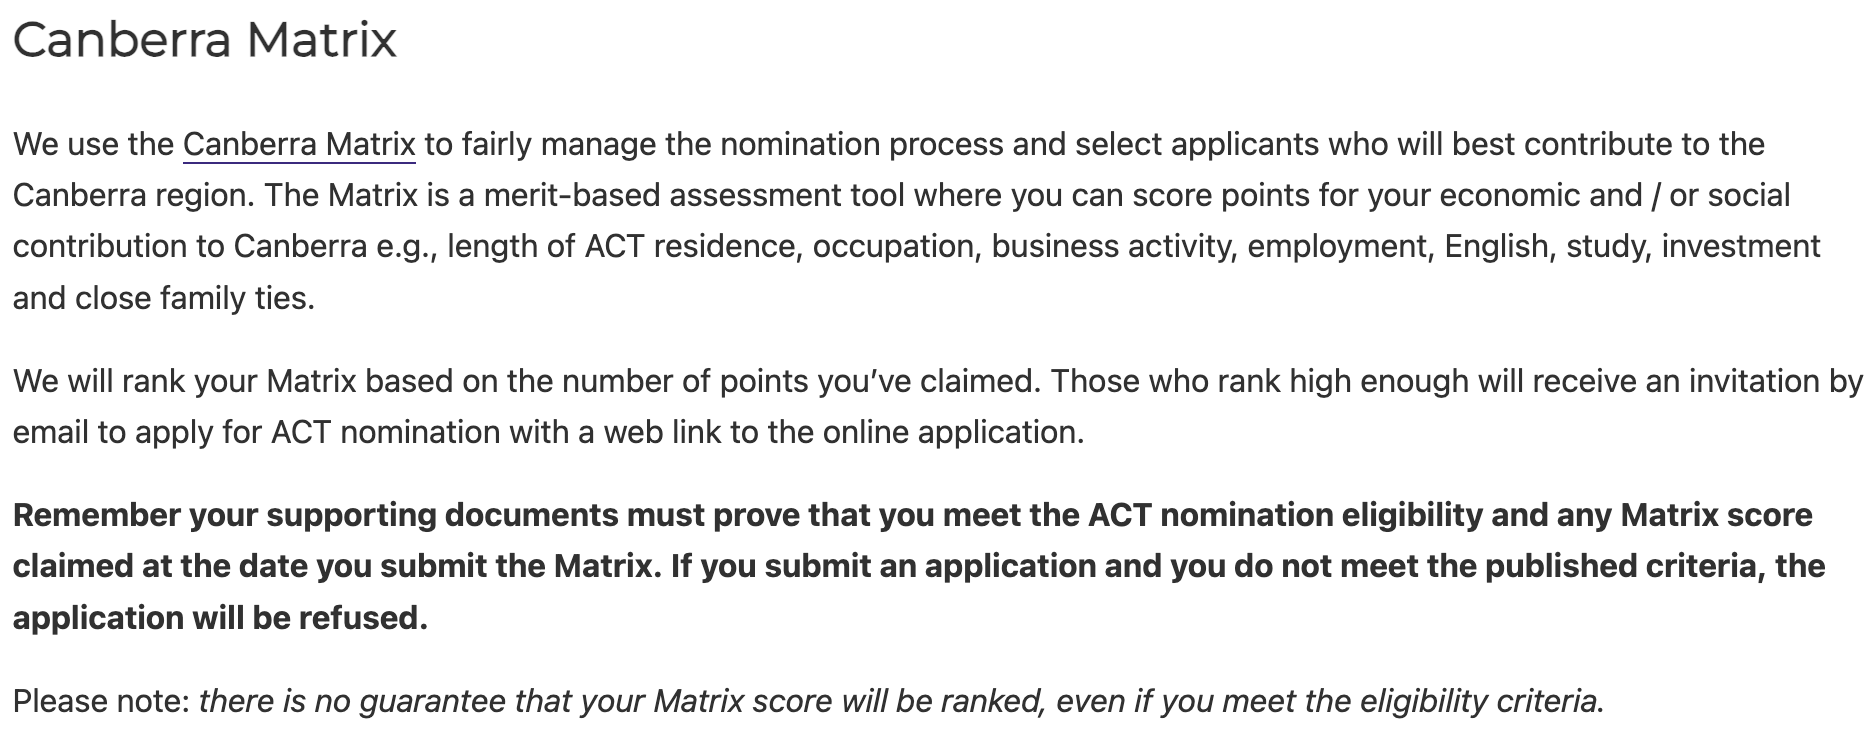Click the paragraph starting "We will rank"
1876x734 pixels.
pyautogui.click(x=700, y=382)
